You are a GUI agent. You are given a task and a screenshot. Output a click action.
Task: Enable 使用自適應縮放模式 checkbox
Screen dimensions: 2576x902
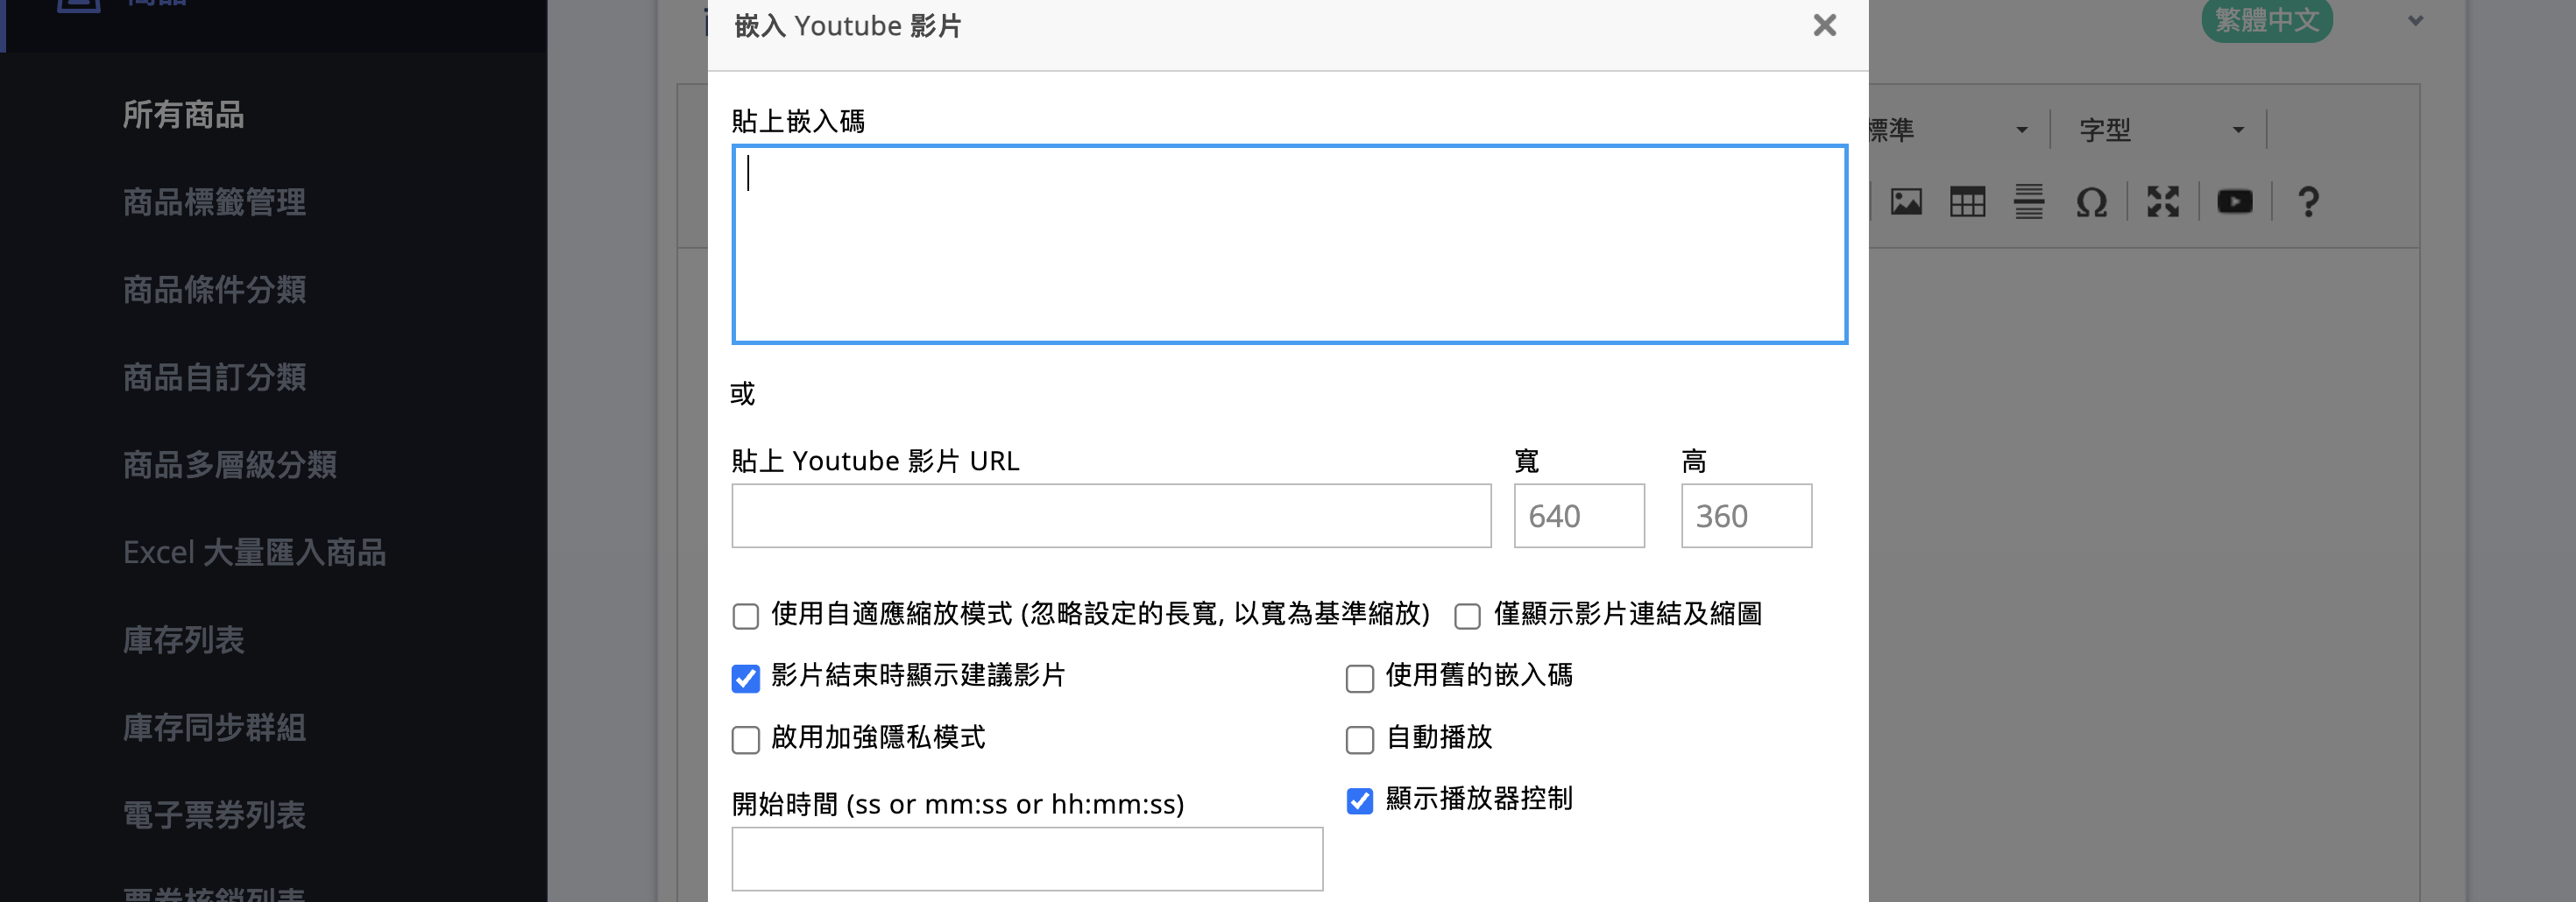click(746, 616)
